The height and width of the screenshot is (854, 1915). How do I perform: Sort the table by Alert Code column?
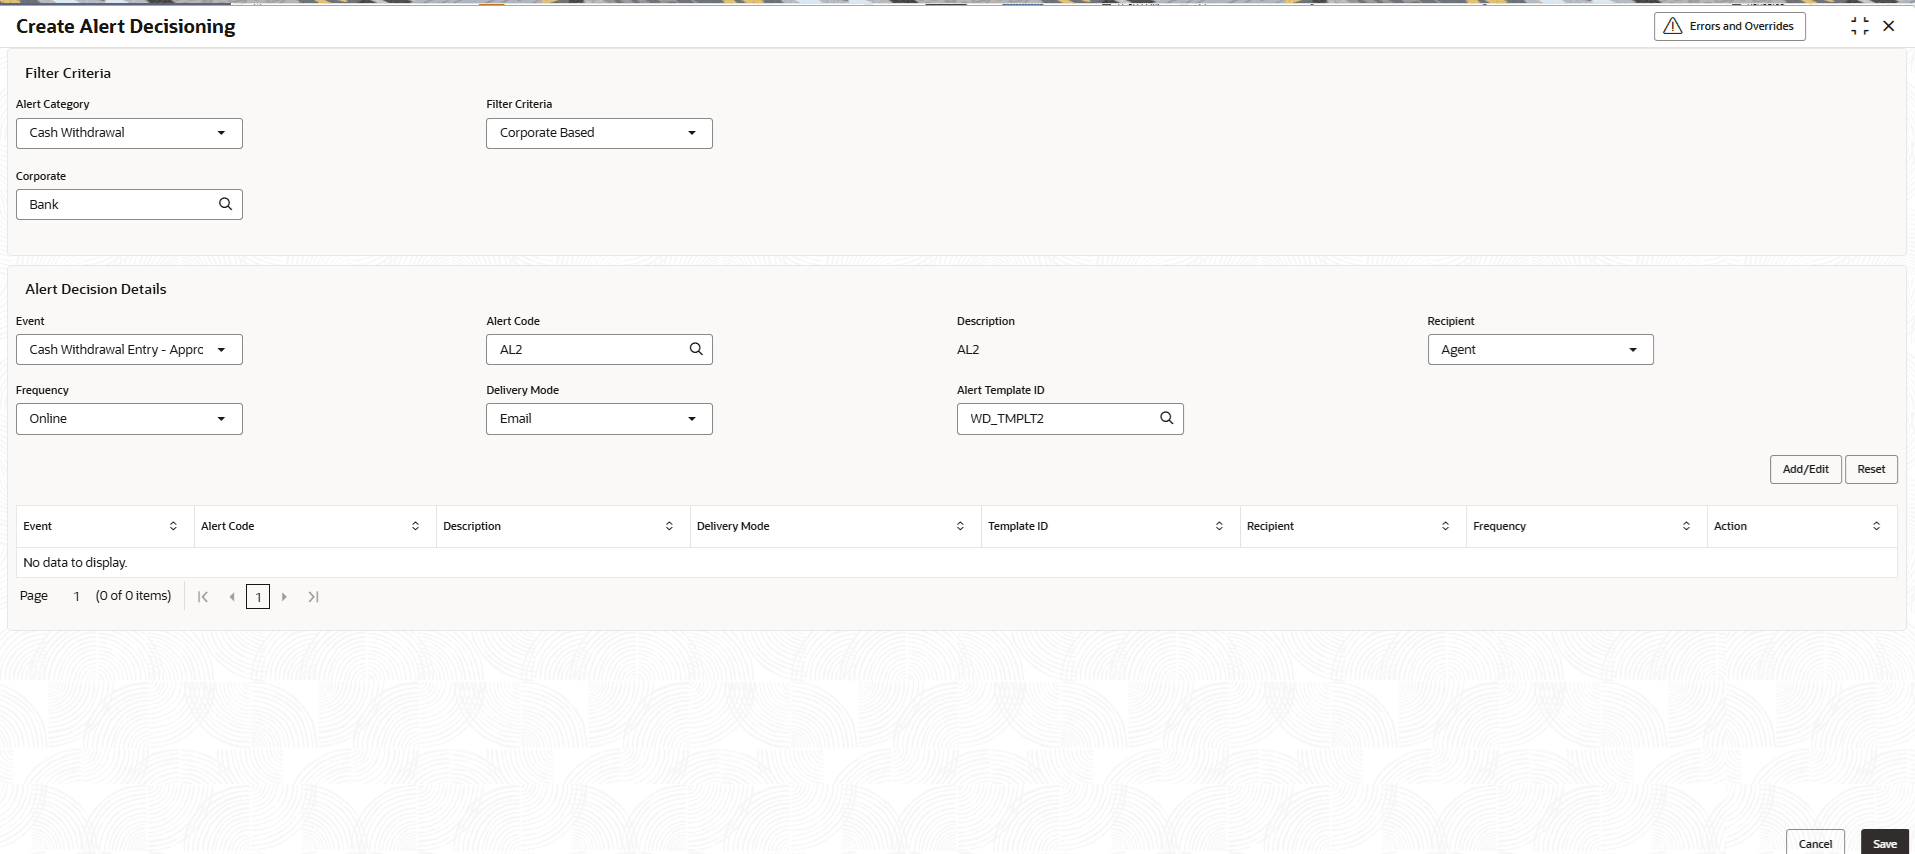pos(416,526)
